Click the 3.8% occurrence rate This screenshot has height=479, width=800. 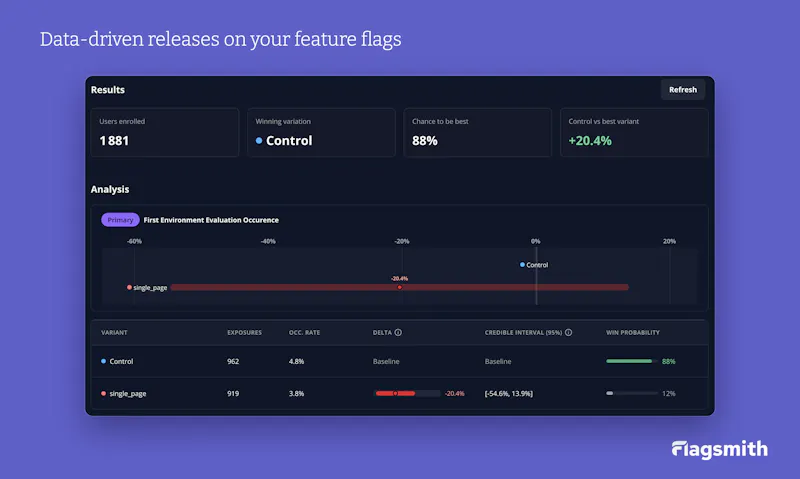pyautogui.click(x=296, y=393)
